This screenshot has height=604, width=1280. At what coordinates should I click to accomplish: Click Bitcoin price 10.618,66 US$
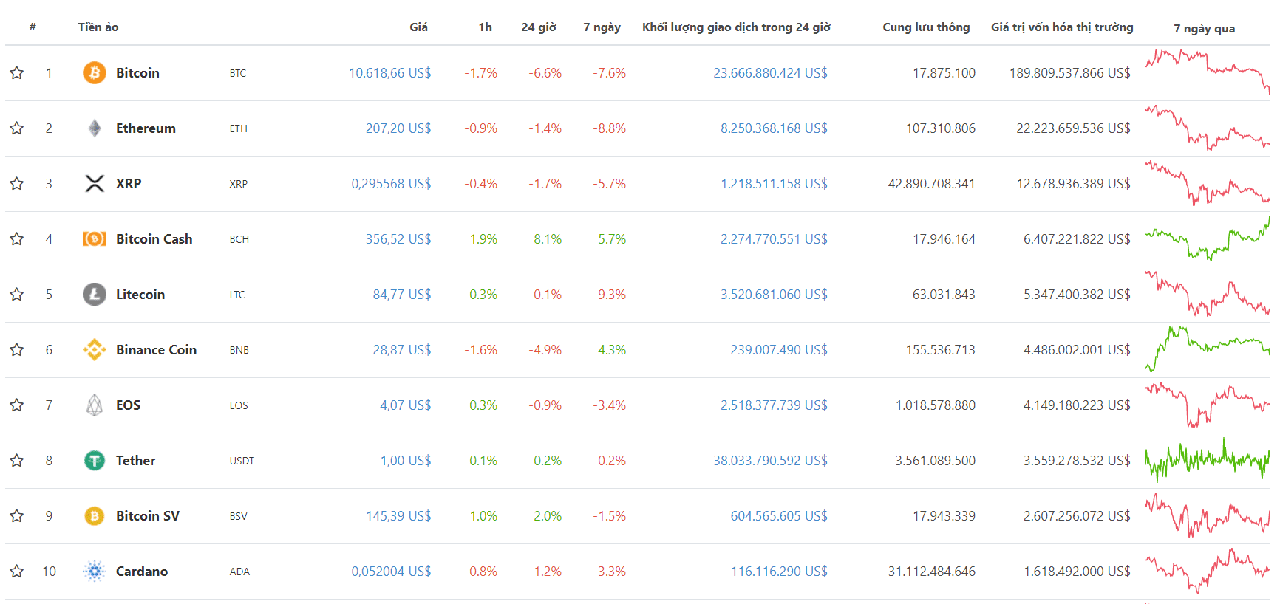(390, 73)
